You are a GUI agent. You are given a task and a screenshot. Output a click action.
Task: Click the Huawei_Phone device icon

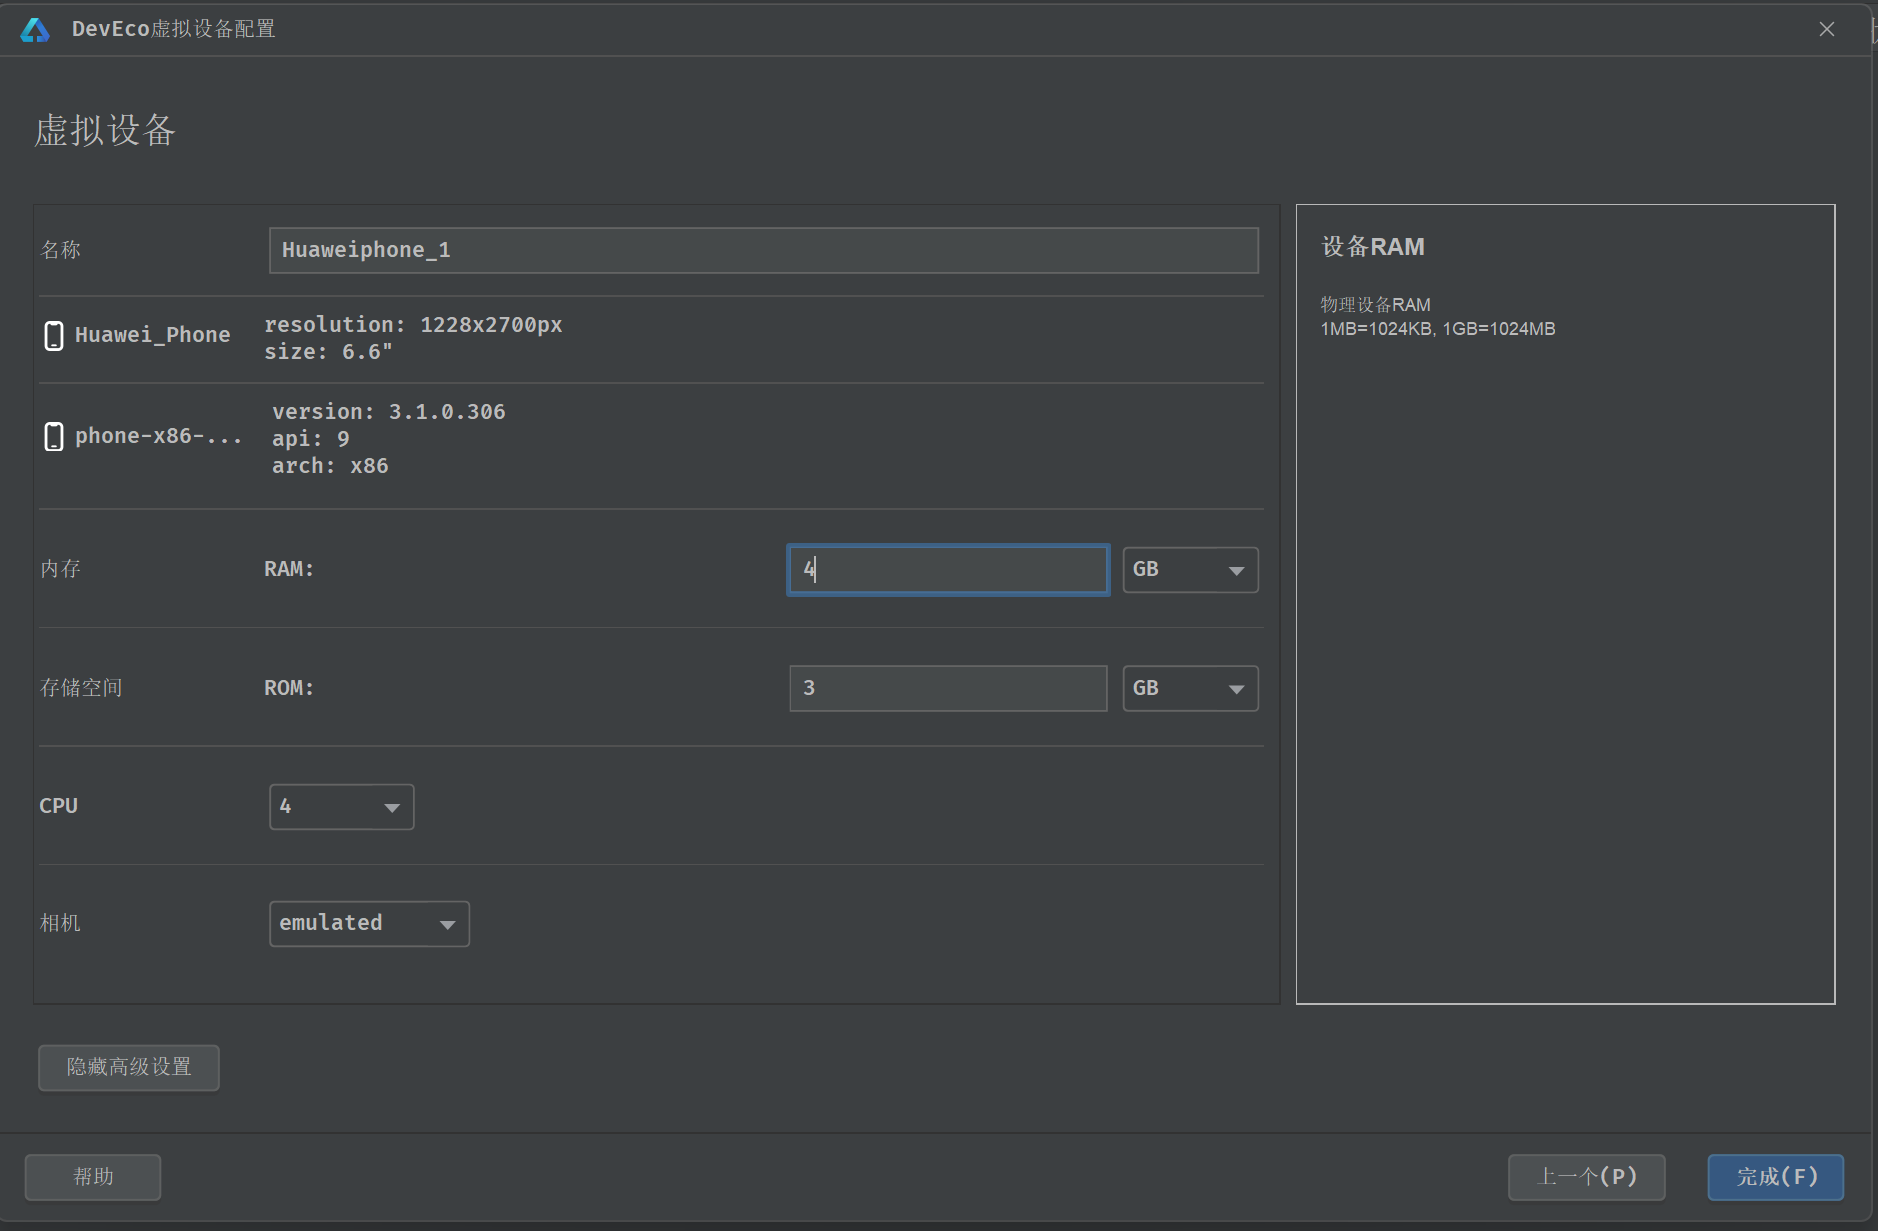click(x=54, y=336)
